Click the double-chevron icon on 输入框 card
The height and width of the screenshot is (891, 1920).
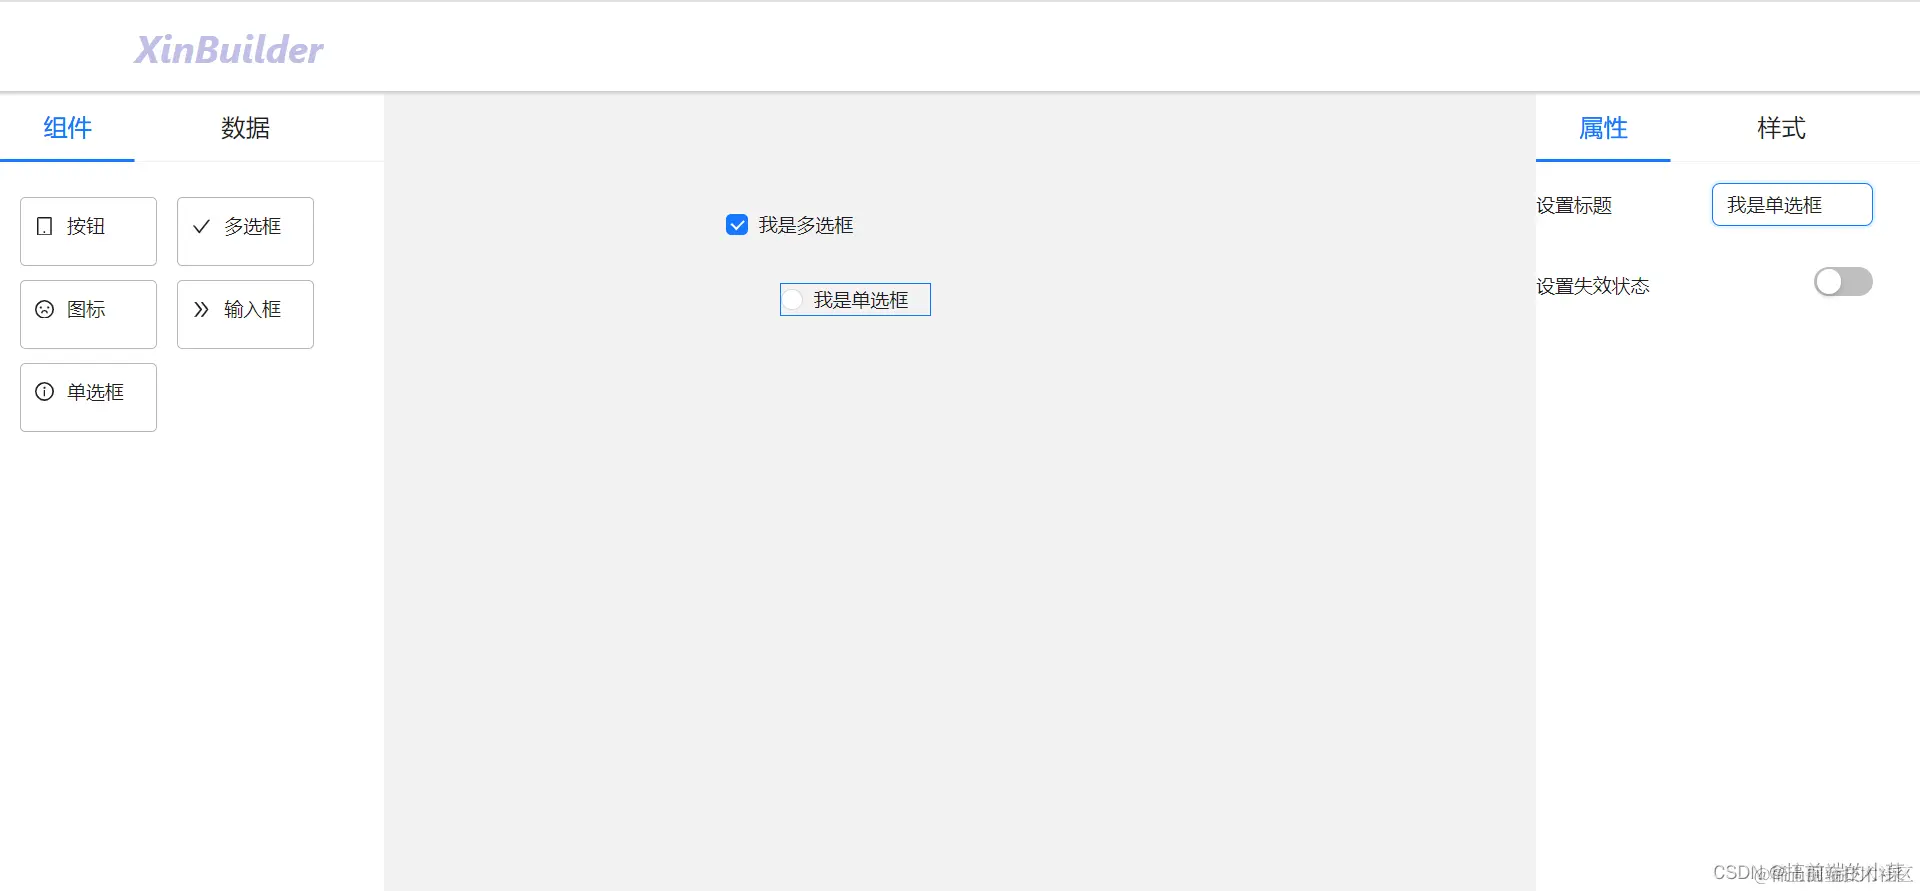pos(201,309)
